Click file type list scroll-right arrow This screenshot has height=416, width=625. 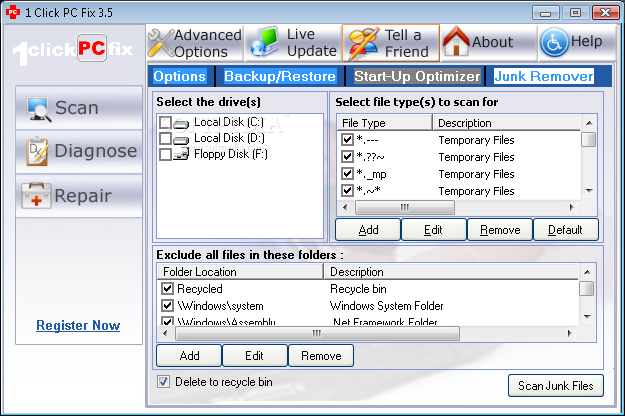pos(572,207)
